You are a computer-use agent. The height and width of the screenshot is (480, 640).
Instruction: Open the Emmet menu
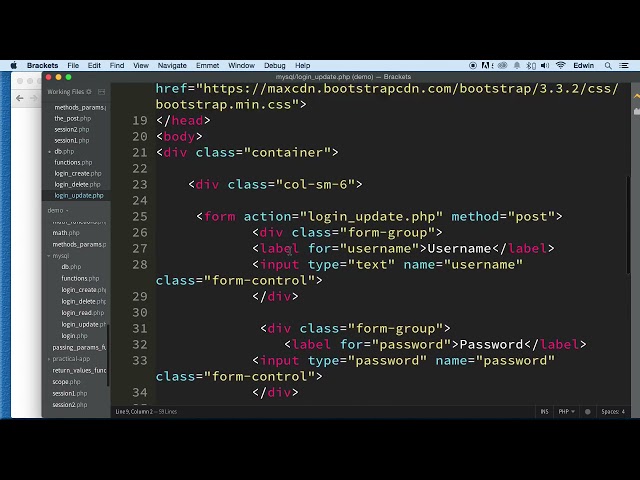coord(207,65)
